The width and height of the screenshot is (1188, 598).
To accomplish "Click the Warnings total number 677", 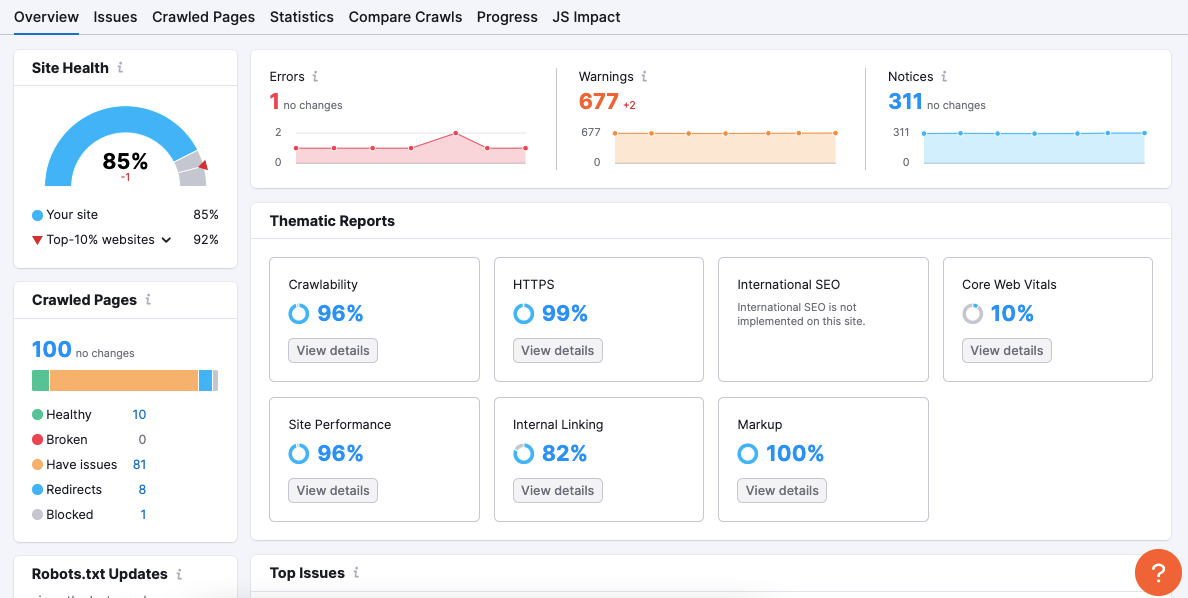I will tap(598, 101).
